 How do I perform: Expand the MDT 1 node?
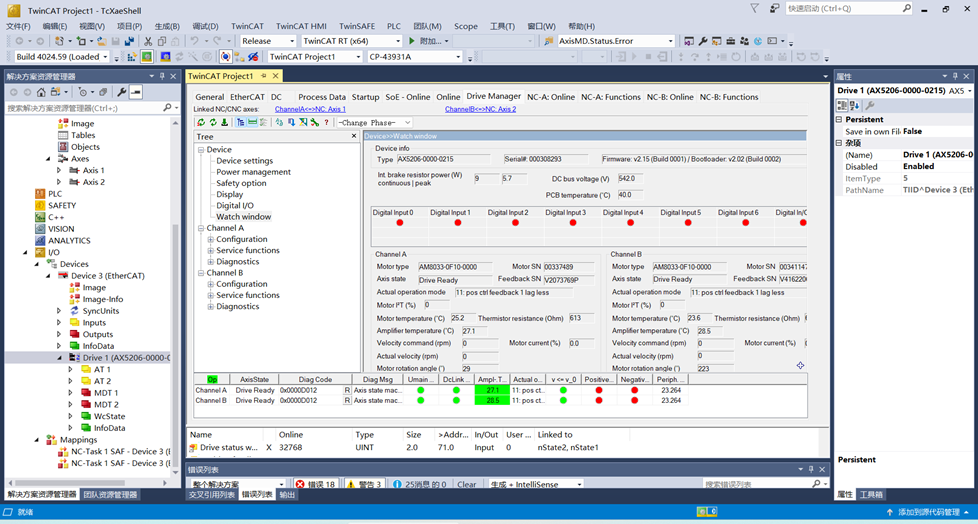[70, 393]
